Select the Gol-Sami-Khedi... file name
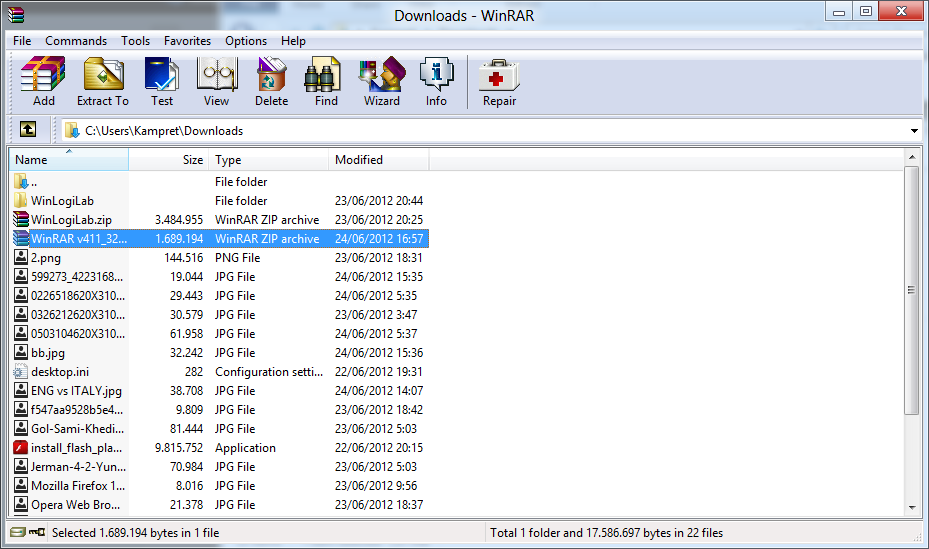This screenshot has width=929, height=549. coord(78,429)
